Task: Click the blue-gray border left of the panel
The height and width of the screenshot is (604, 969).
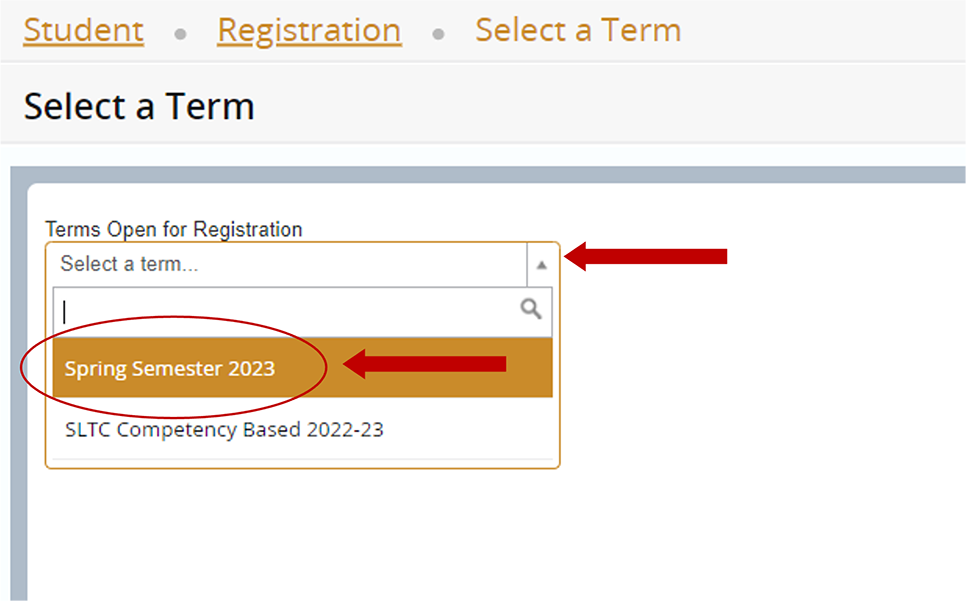Action: pyautogui.click(x=18, y=400)
